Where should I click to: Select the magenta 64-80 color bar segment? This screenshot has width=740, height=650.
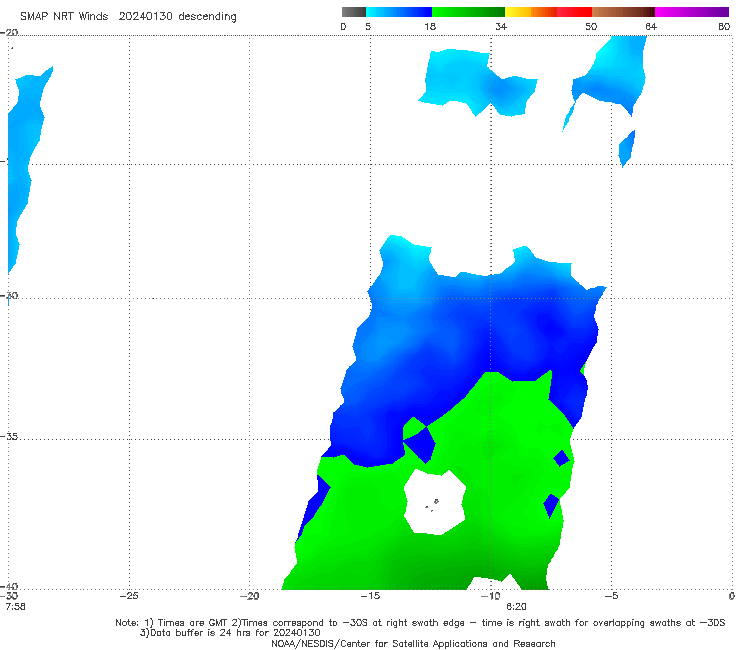click(692, 12)
